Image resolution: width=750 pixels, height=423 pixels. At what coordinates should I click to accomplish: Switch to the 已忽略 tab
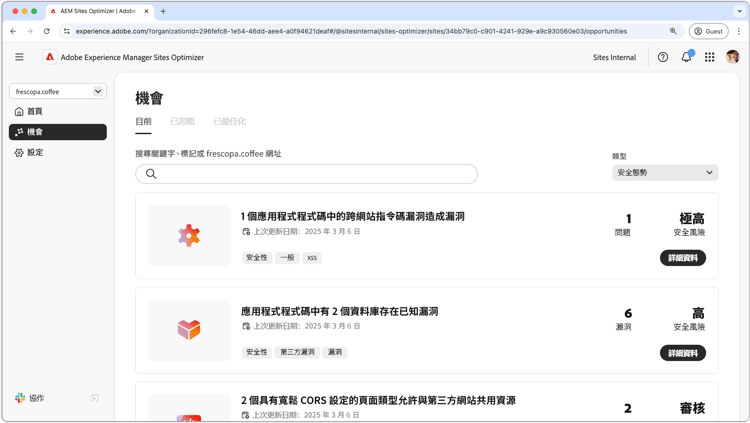[x=183, y=122]
